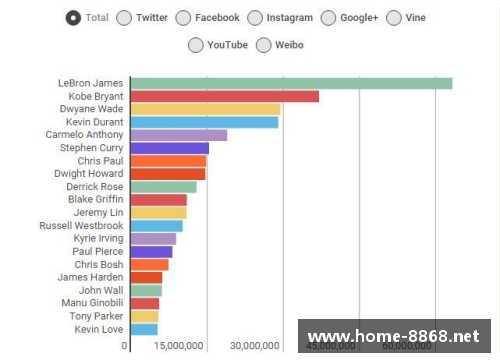Screen dimensions: 500x362
Task: Click Stephen Curry violet bar
Action: (170, 148)
